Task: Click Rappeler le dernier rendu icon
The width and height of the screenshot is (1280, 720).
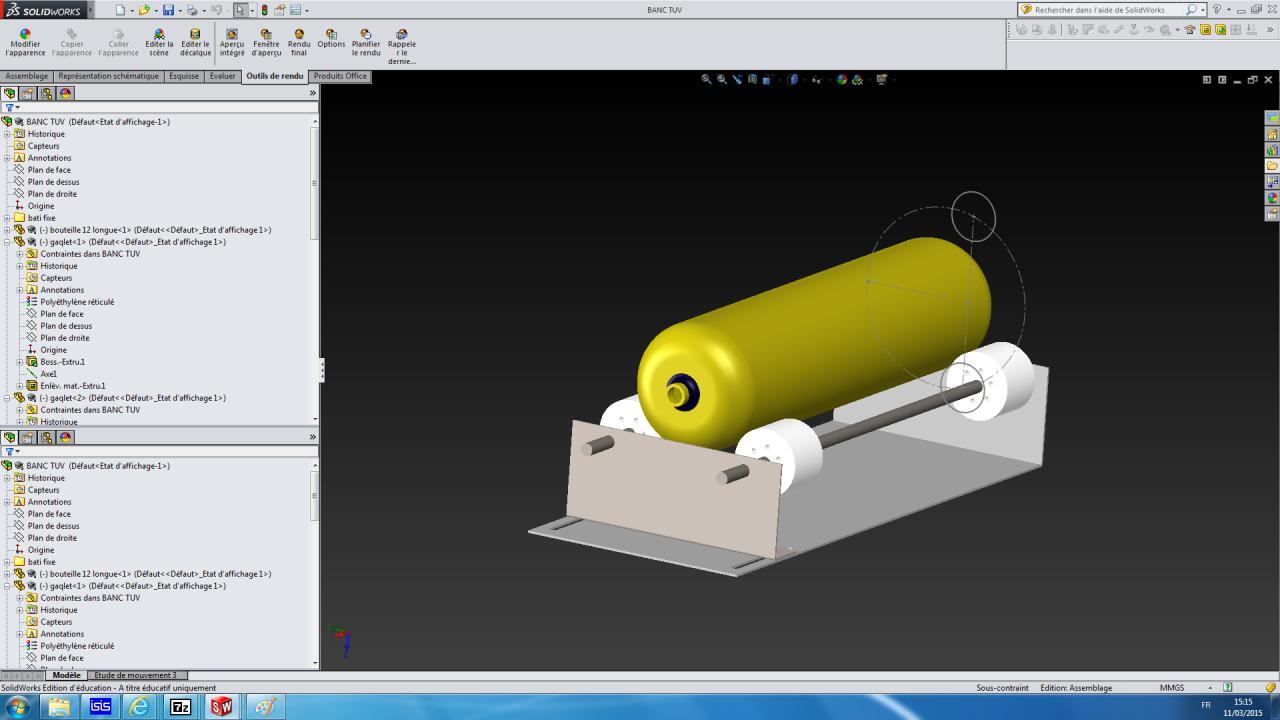Action: click(x=402, y=47)
